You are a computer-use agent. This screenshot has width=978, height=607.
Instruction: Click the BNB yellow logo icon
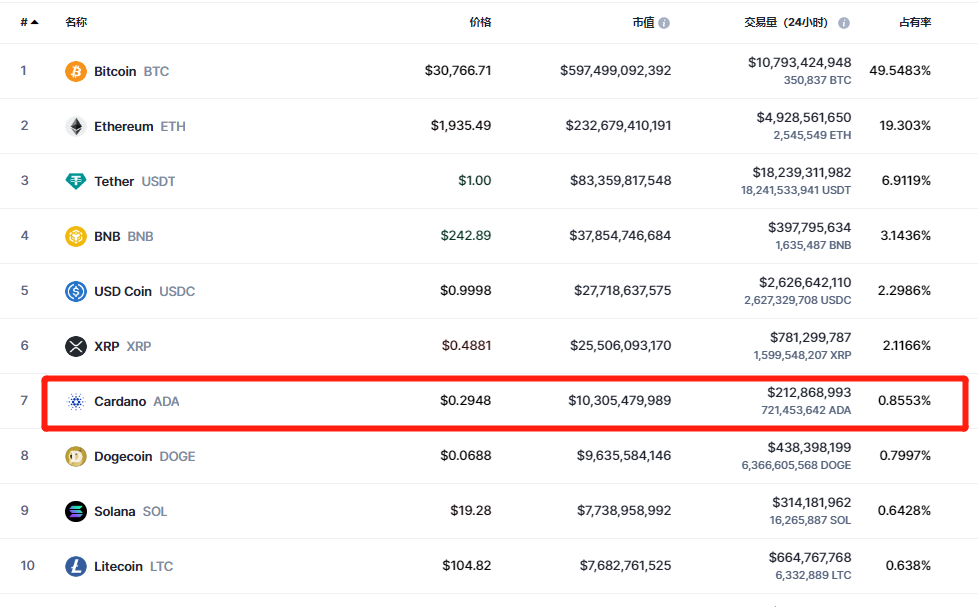[76, 236]
